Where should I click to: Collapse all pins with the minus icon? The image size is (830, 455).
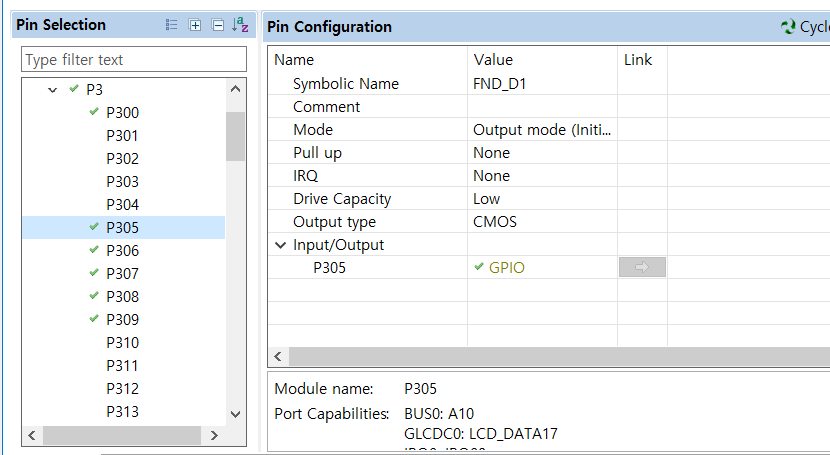[218, 25]
